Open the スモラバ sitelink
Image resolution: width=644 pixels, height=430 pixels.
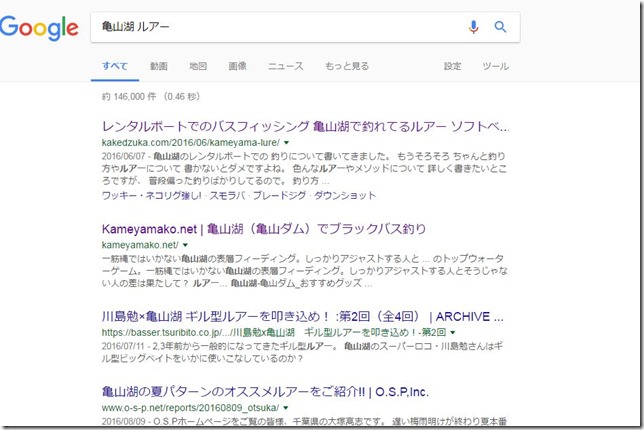[227, 195]
